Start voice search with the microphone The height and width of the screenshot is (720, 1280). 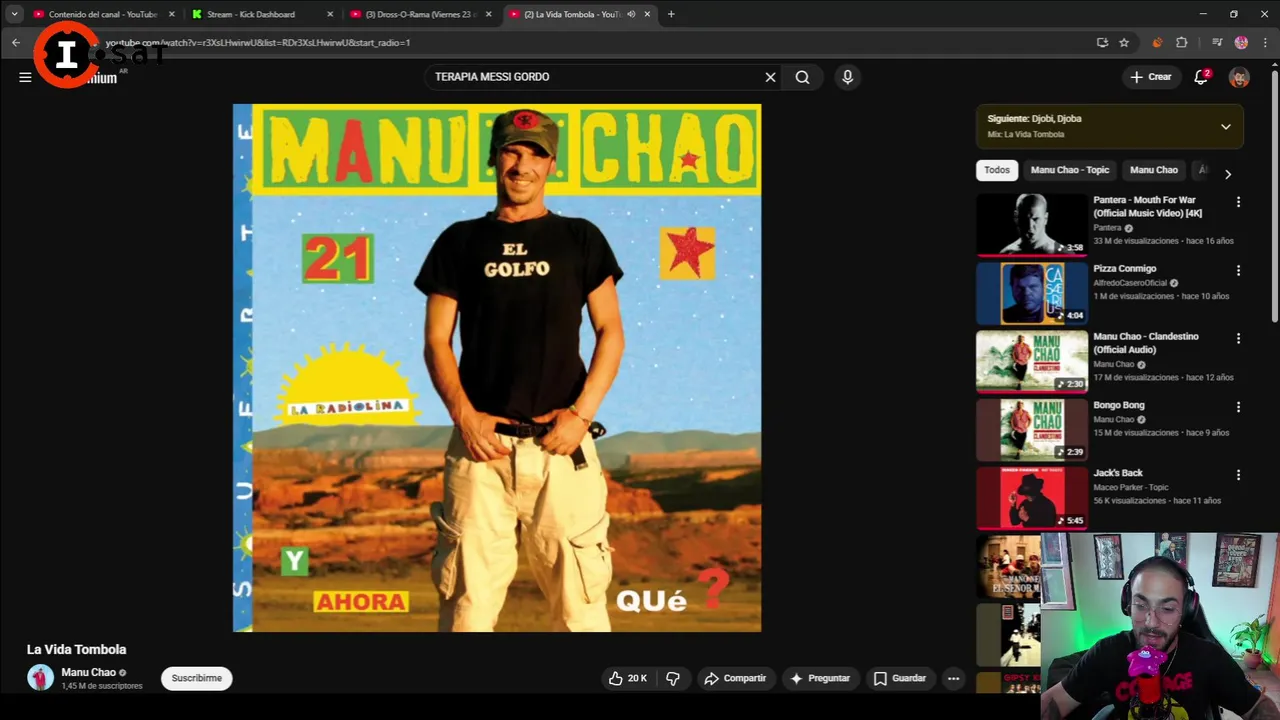[847, 77]
